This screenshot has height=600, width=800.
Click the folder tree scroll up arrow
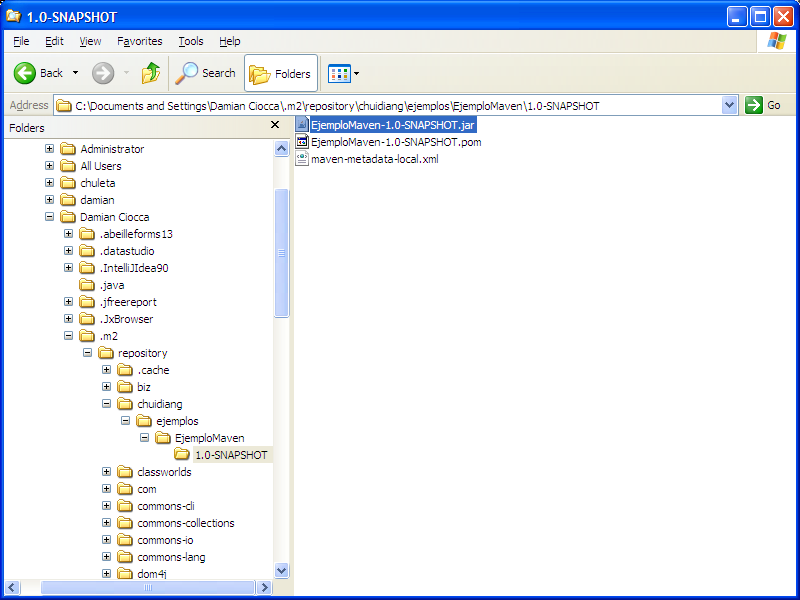point(281,148)
